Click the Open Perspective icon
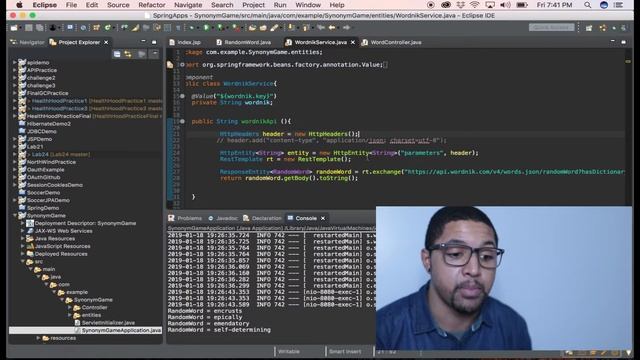 point(589,28)
